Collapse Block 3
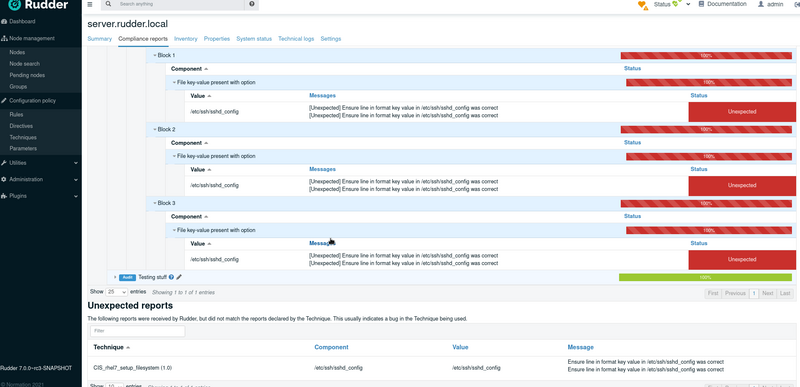Image resolution: width=800 pixels, height=387 pixels. point(155,203)
